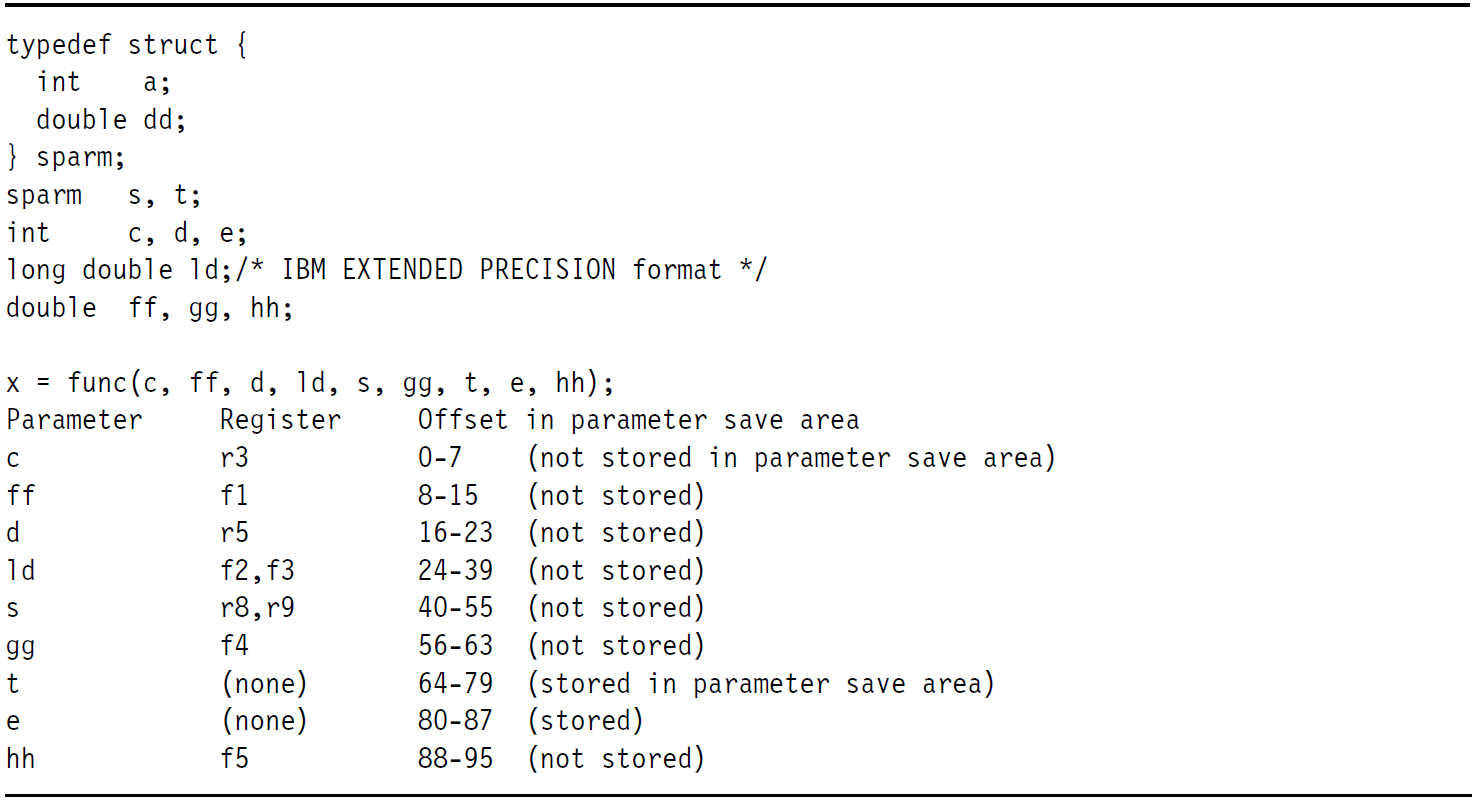Image resolution: width=1480 pixels, height=802 pixels.
Task: Click the "Register" column header
Action: click(280, 420)
